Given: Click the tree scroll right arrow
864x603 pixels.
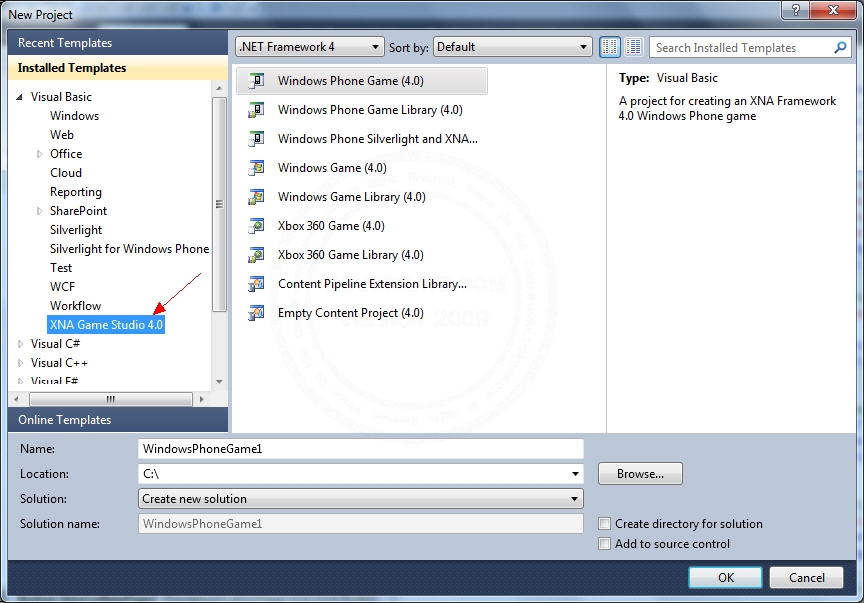Looking at the screenshot, I should click(202, 399).
